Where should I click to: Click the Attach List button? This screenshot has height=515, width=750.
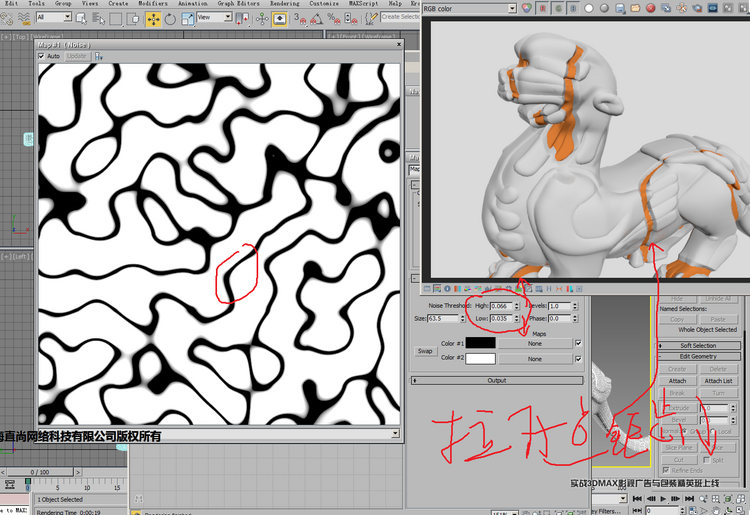(x=718, y=381)
